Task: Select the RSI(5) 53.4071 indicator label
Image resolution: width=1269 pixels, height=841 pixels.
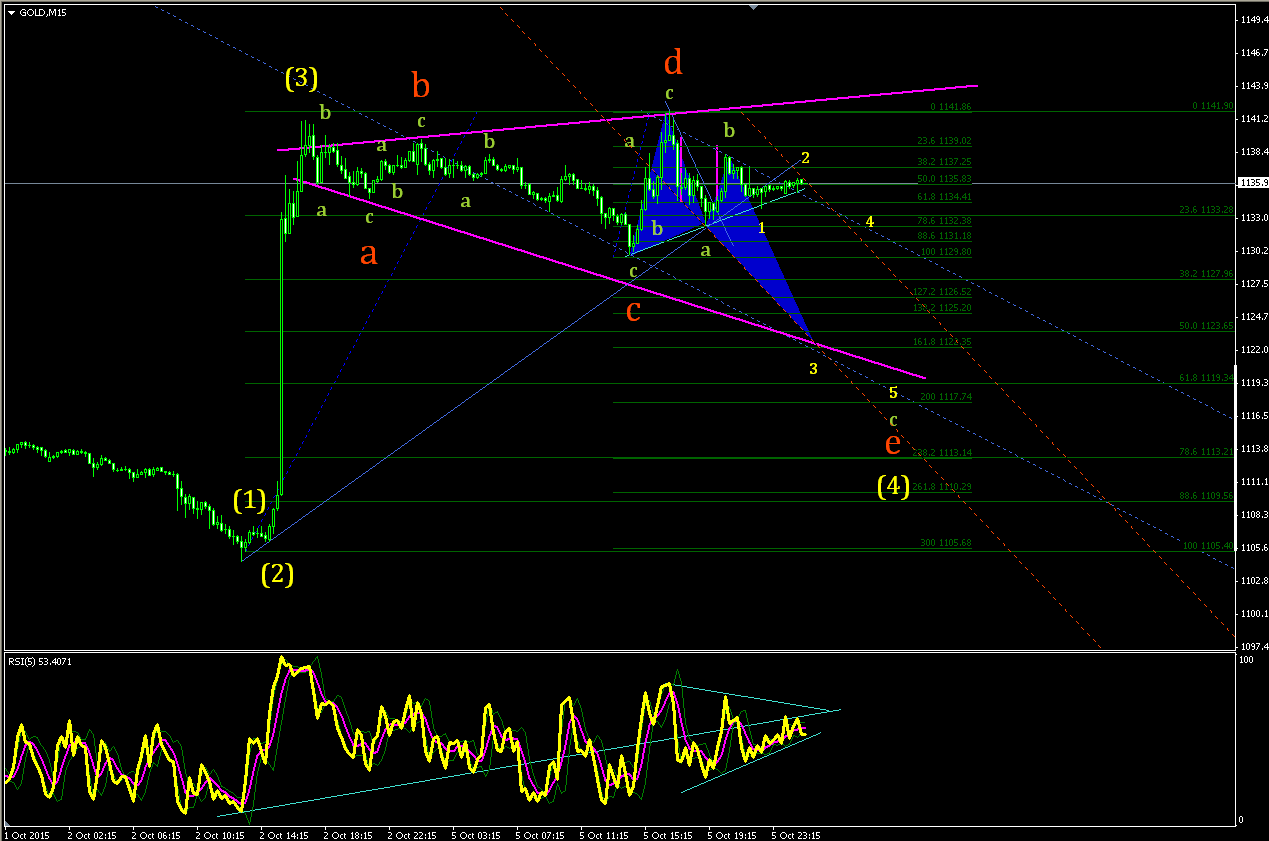Action: 41,662
